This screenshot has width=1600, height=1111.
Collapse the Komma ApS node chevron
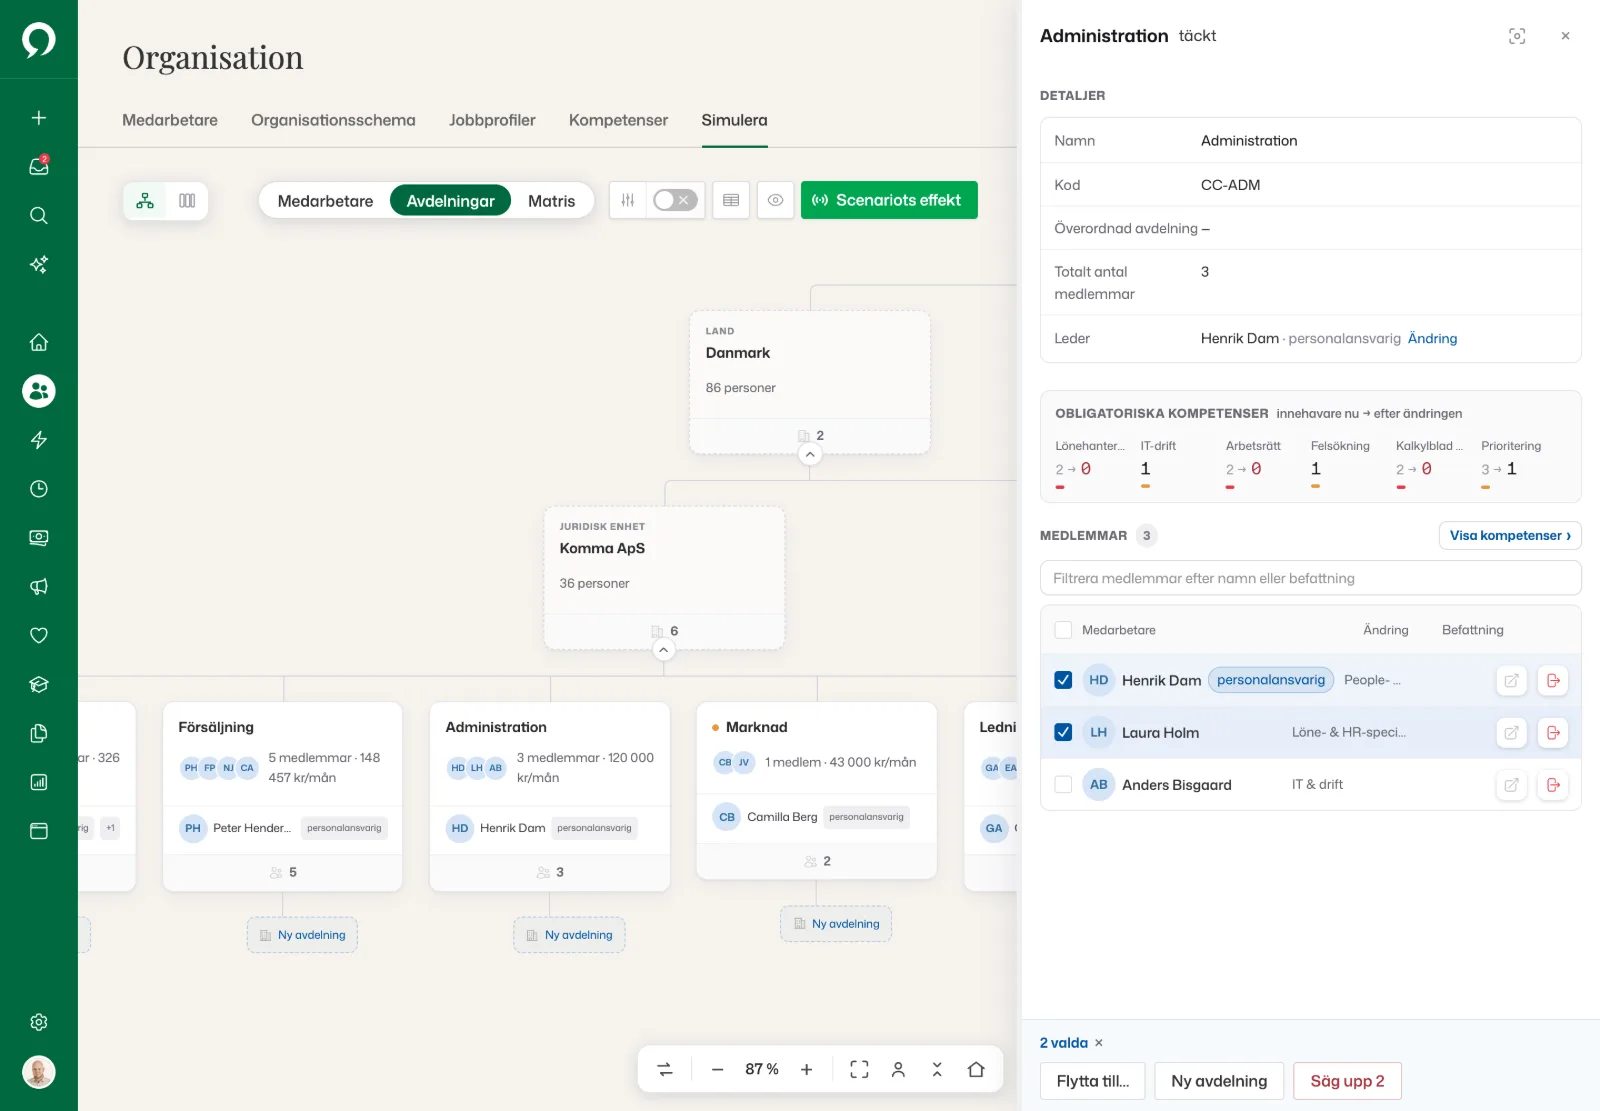coord(663,650)
